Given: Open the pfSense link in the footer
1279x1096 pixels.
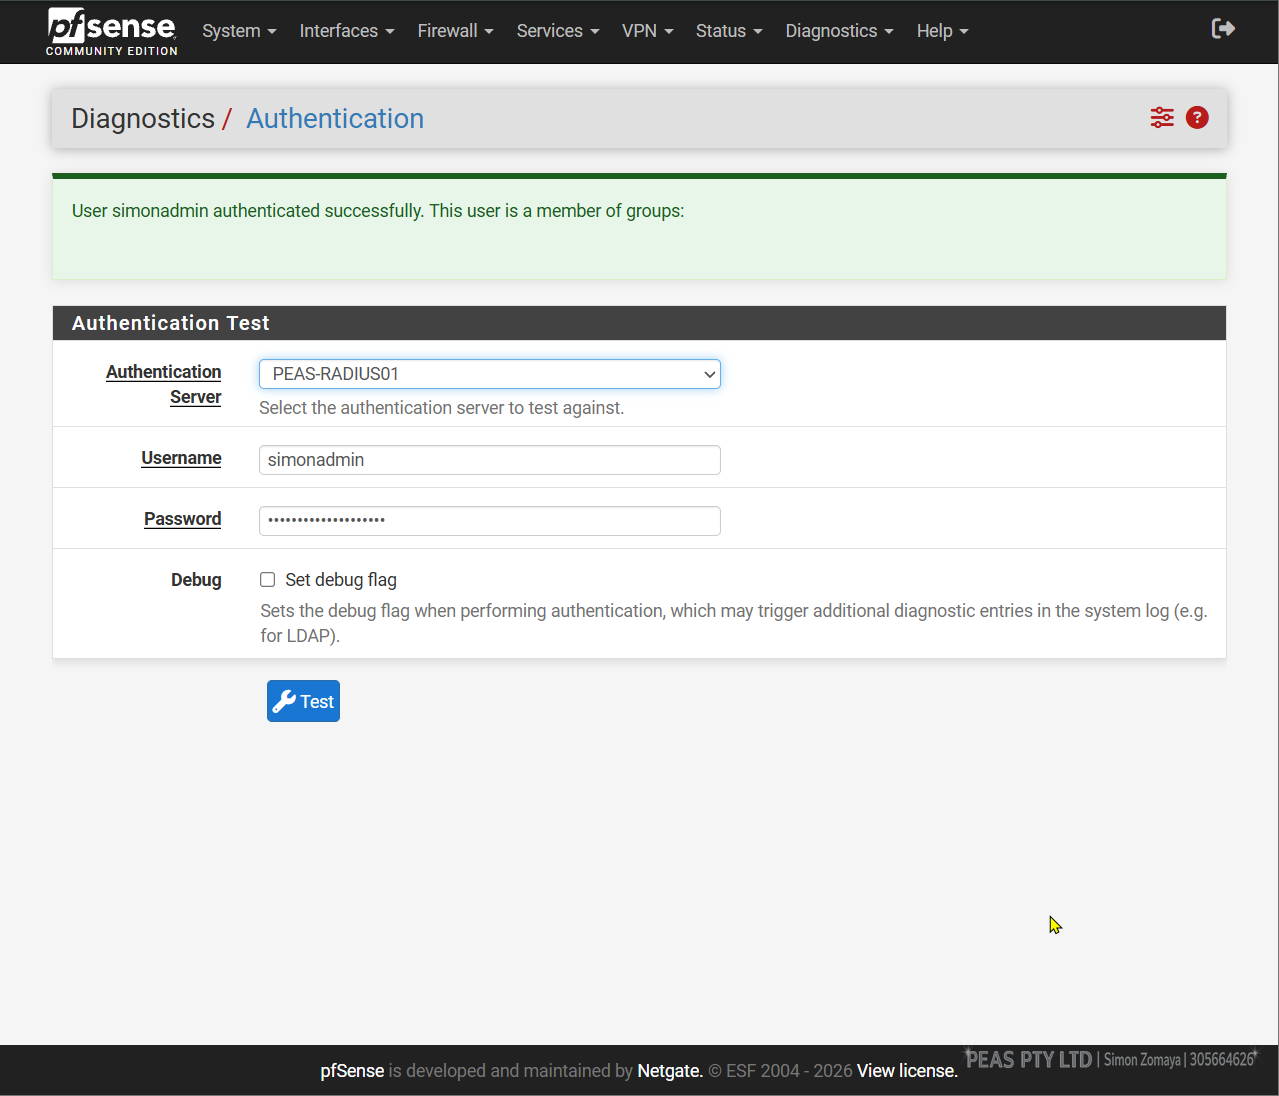Looking at the screenshot, I should [x=352, y=1071].
